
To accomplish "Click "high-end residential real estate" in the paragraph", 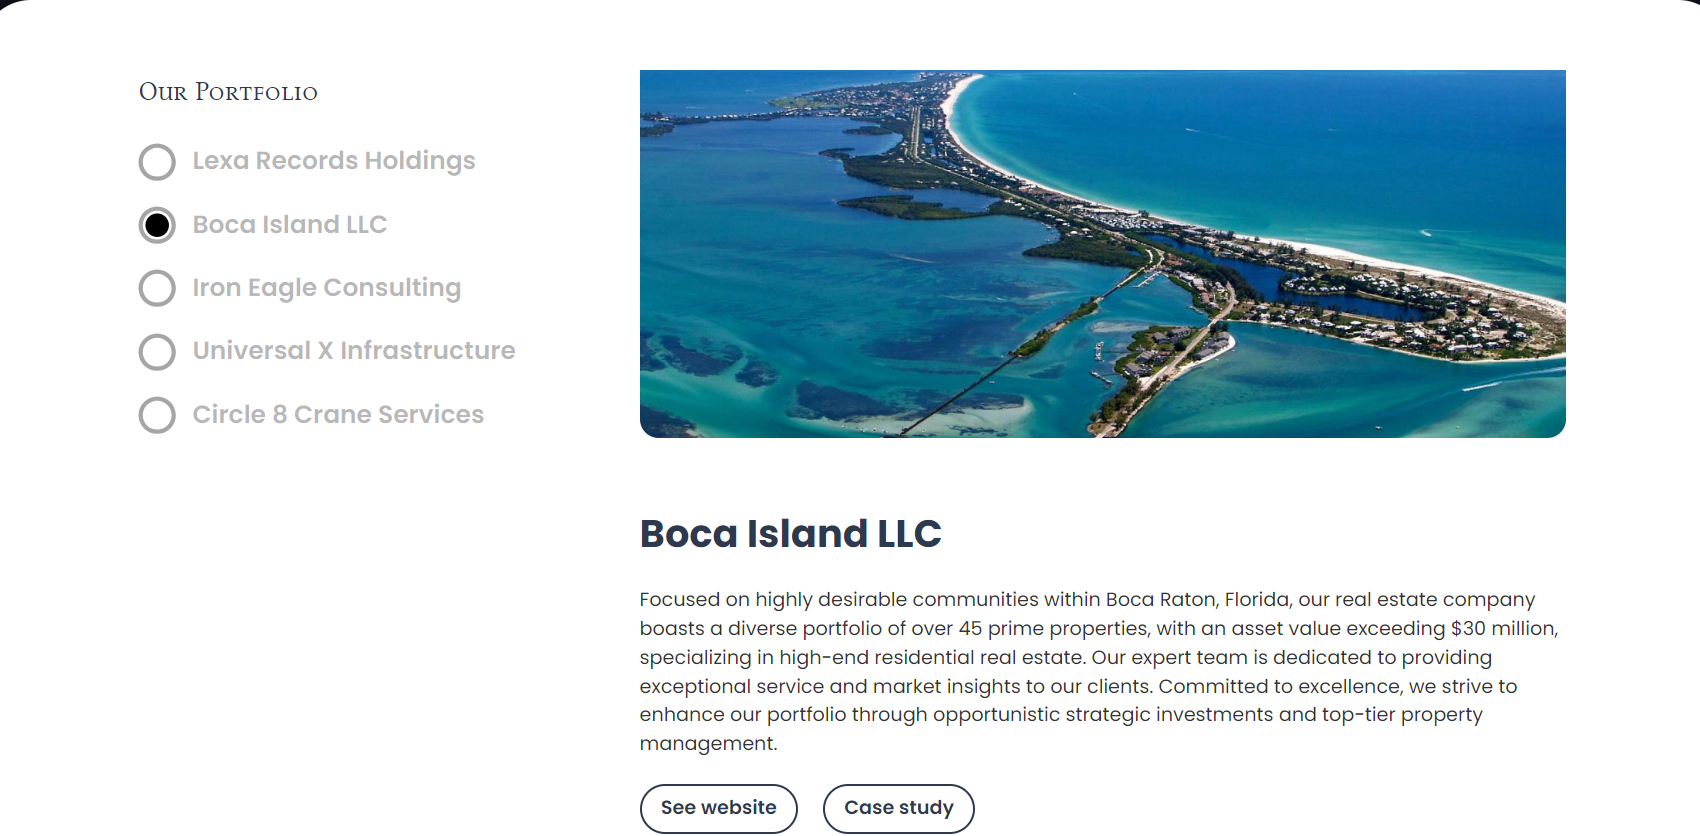I will pos(932,658).
